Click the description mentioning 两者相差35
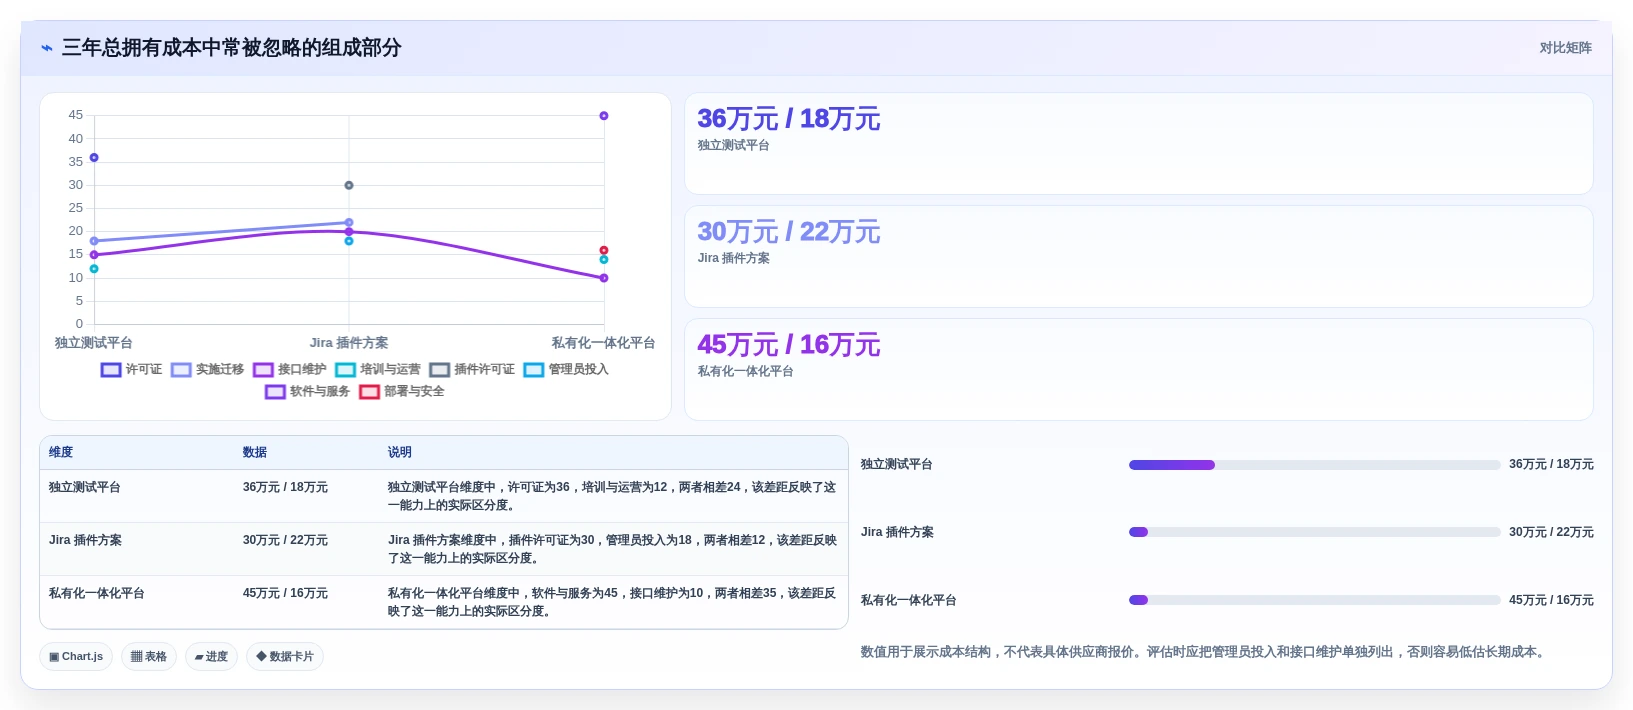Screen dimensions: 1633x710 pyautogui.click(x=612, y=602)
